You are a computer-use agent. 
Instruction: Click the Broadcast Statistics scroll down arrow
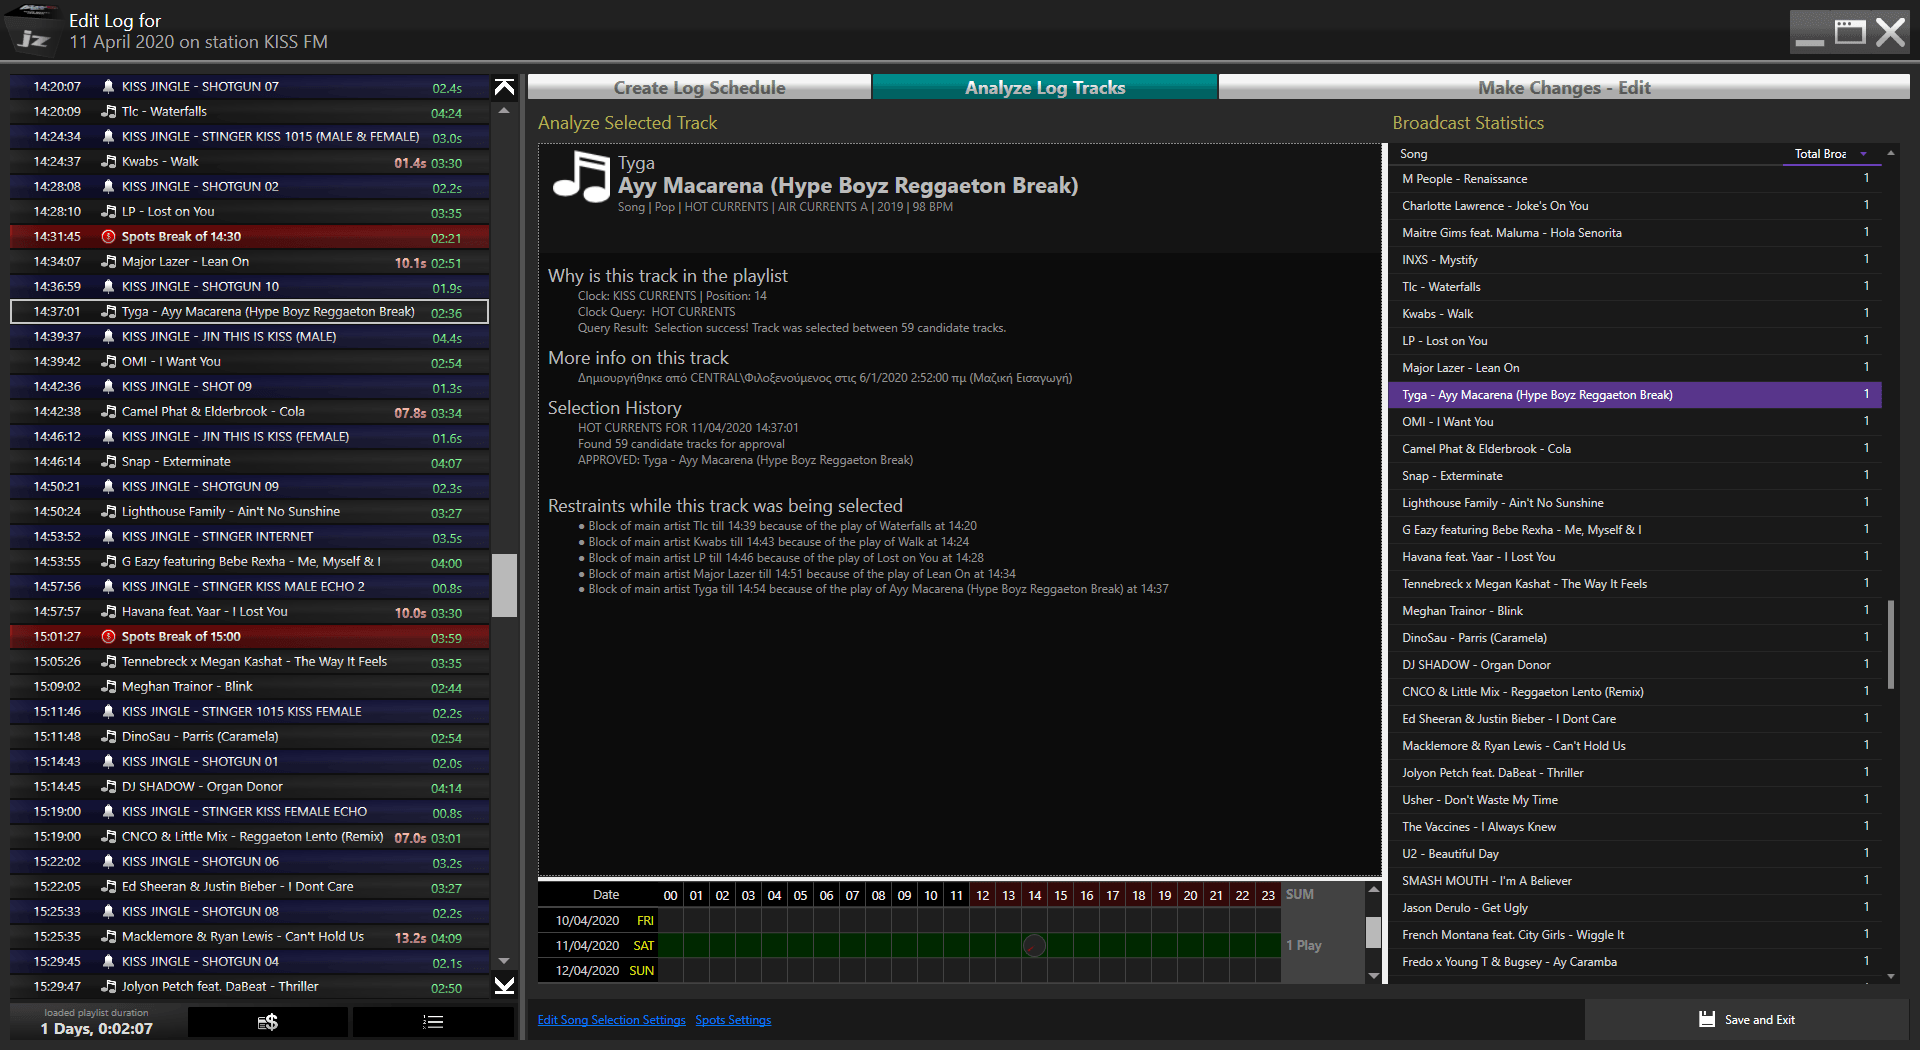(1891, 976)
